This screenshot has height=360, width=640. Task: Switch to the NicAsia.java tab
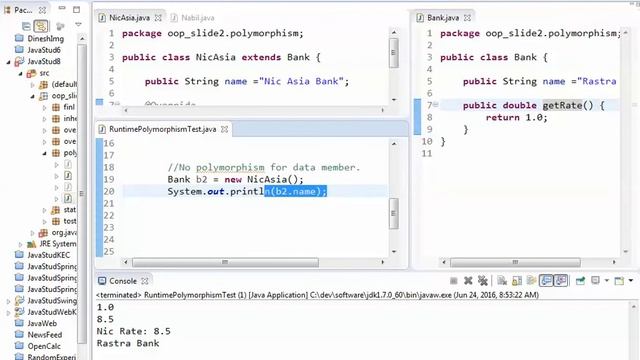pyautogui.click(x=129, y=18)
